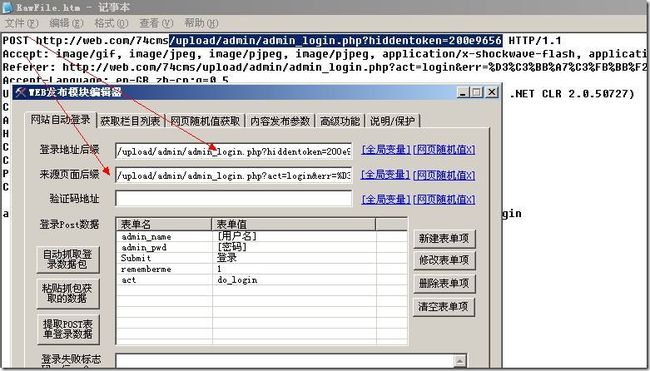Click the 表单名 column header
This screenshot has width=650, height=371.
pyautogui.click(x=164, y=224)
